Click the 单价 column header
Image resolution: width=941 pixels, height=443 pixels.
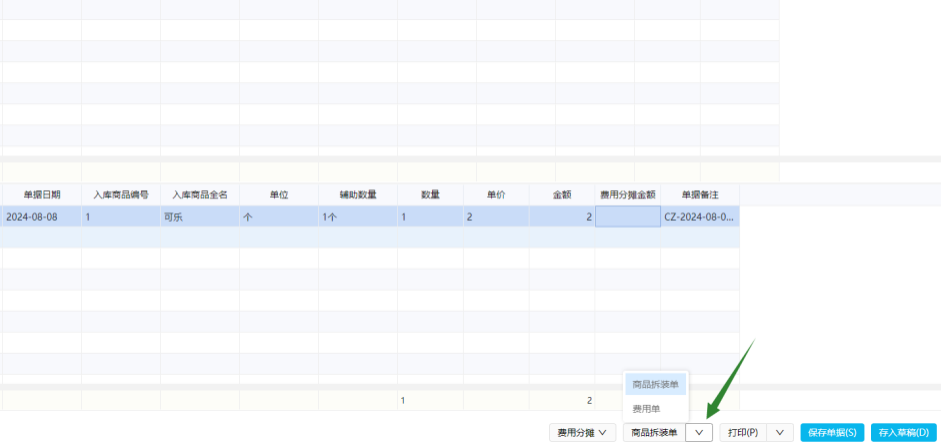(495, 194)
